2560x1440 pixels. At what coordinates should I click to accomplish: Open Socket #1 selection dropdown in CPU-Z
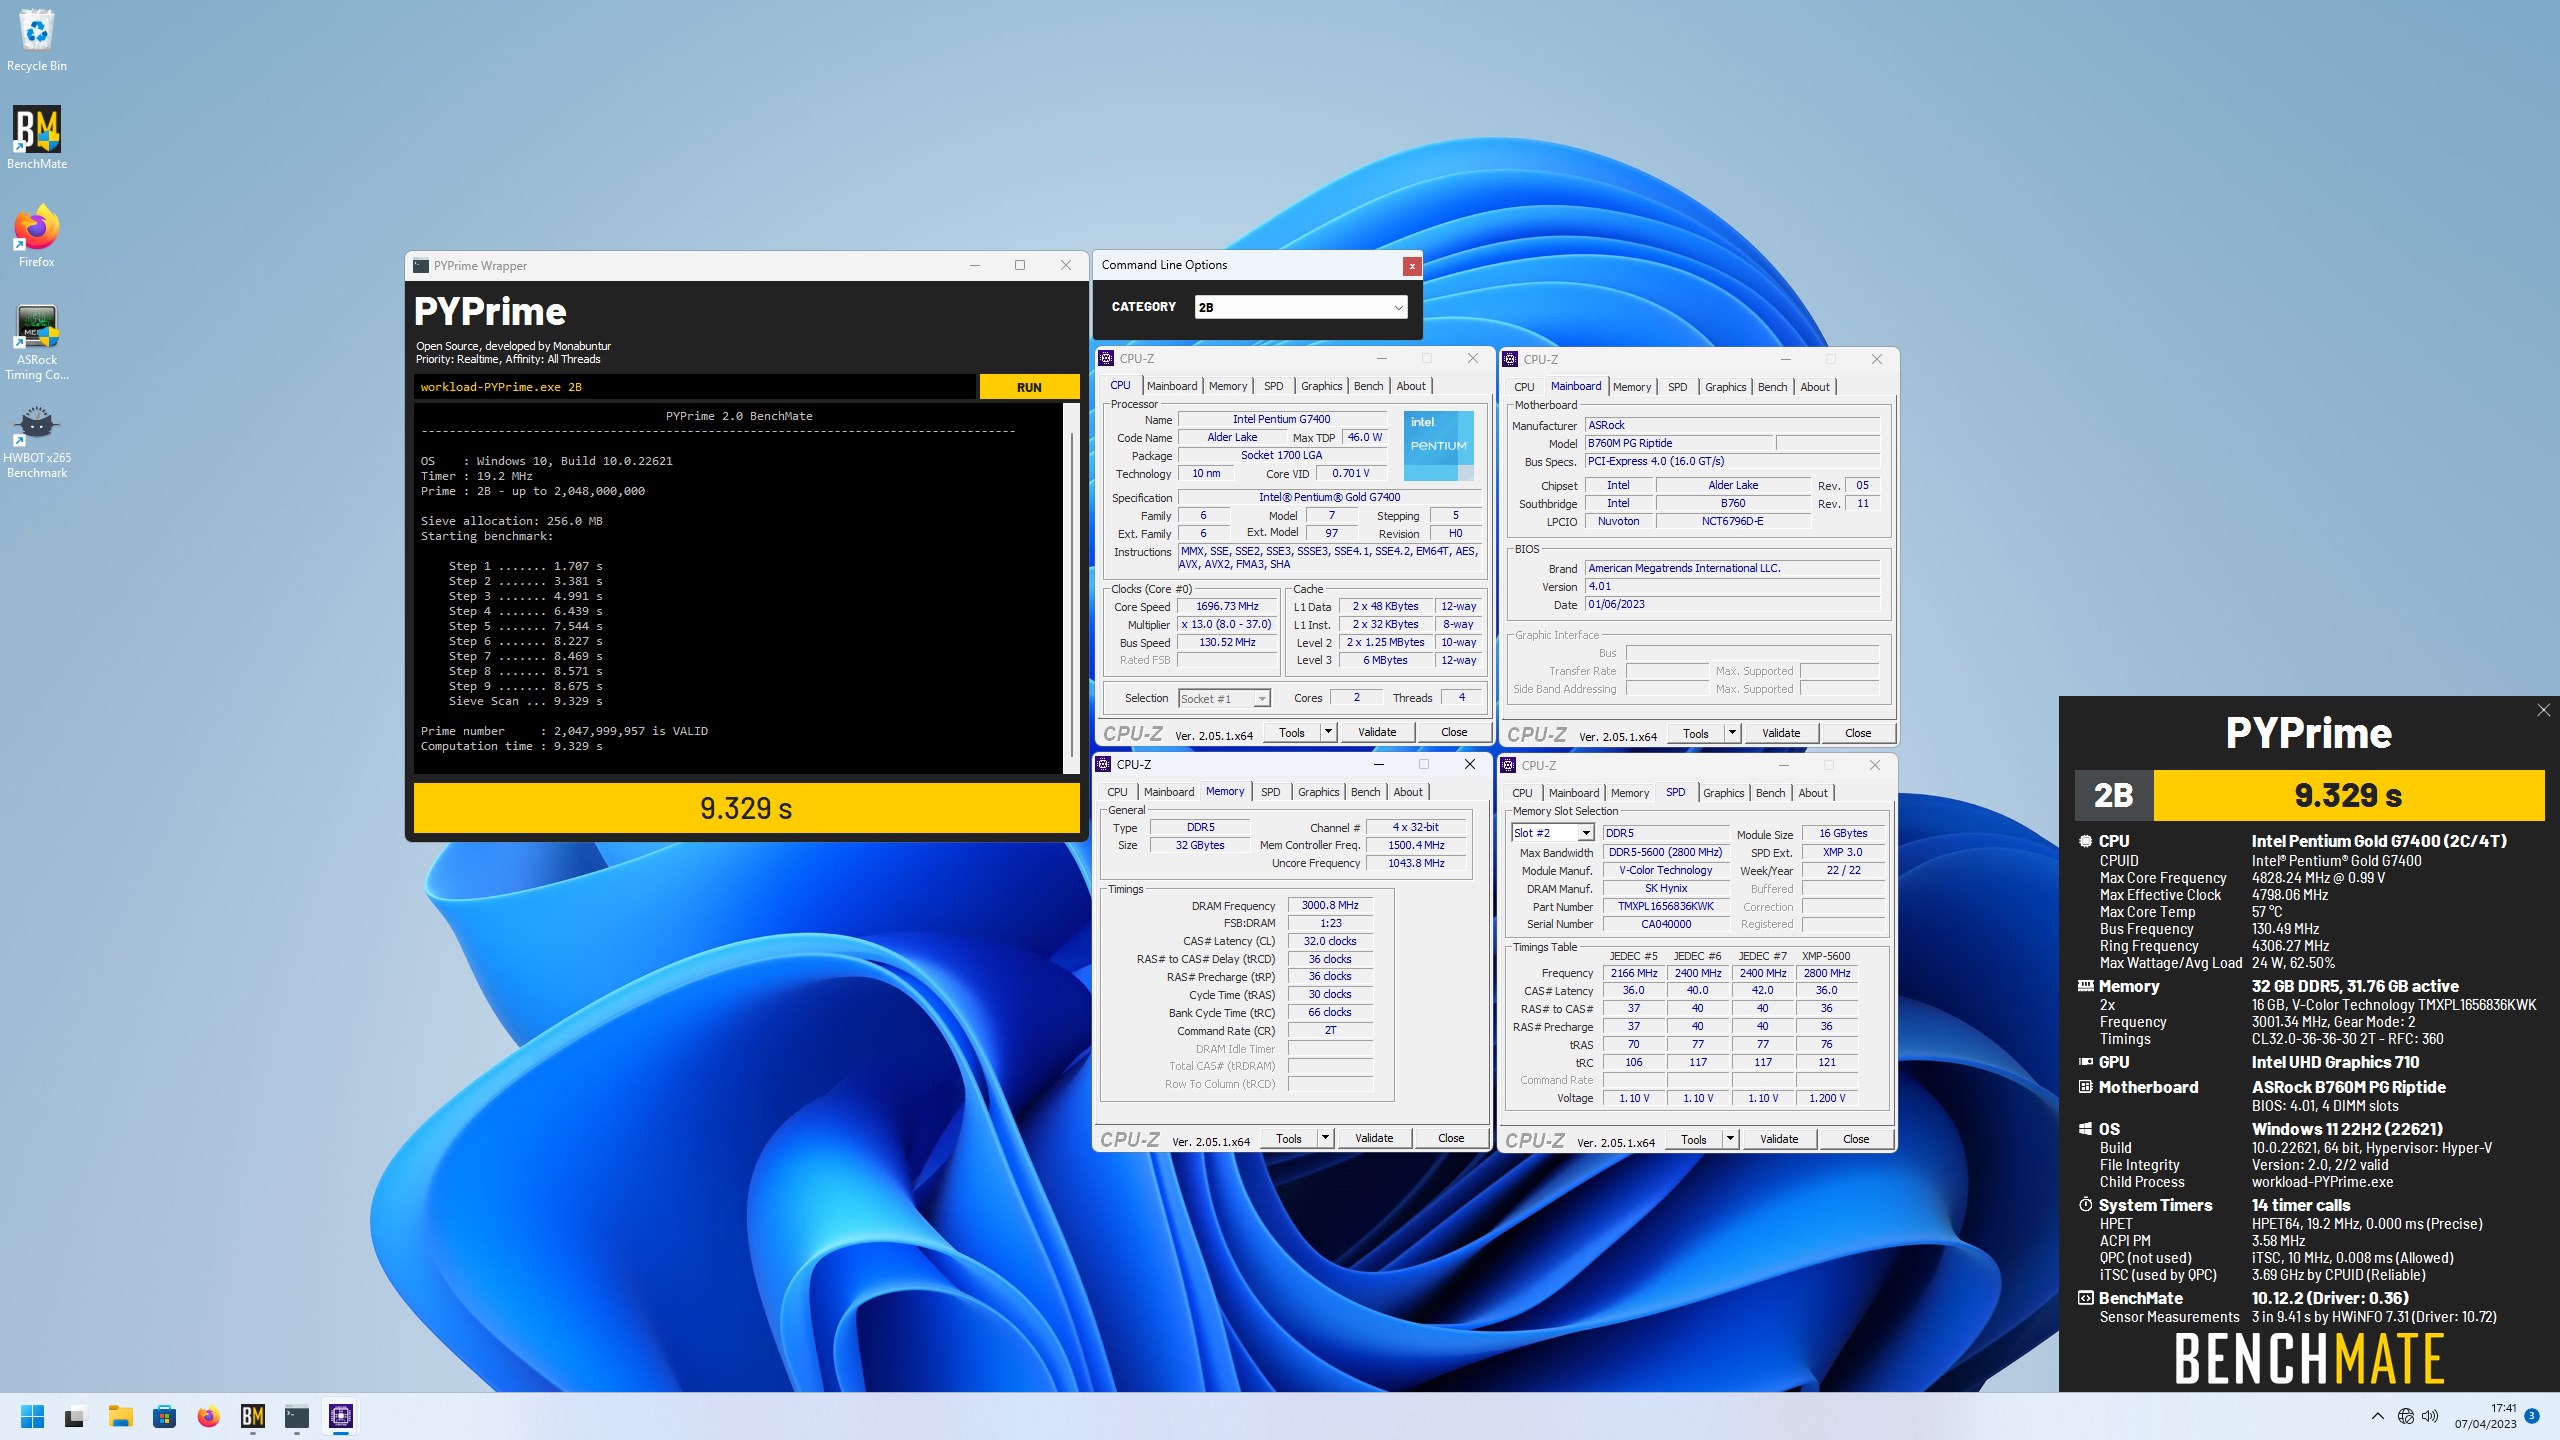pos(1224,698)
